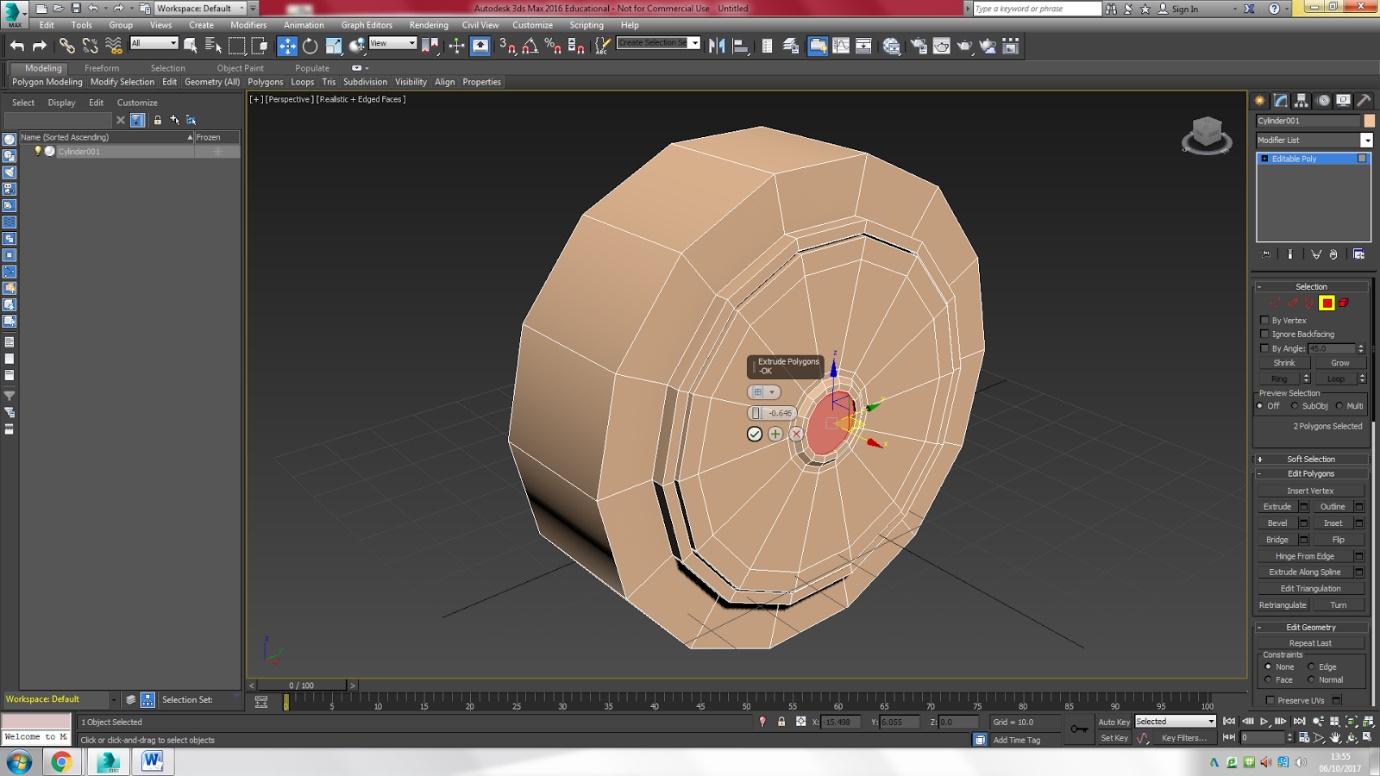Activate the Select and Scale tool
The width and height of the screenshot is (1380, 776).
coord(334,46)
